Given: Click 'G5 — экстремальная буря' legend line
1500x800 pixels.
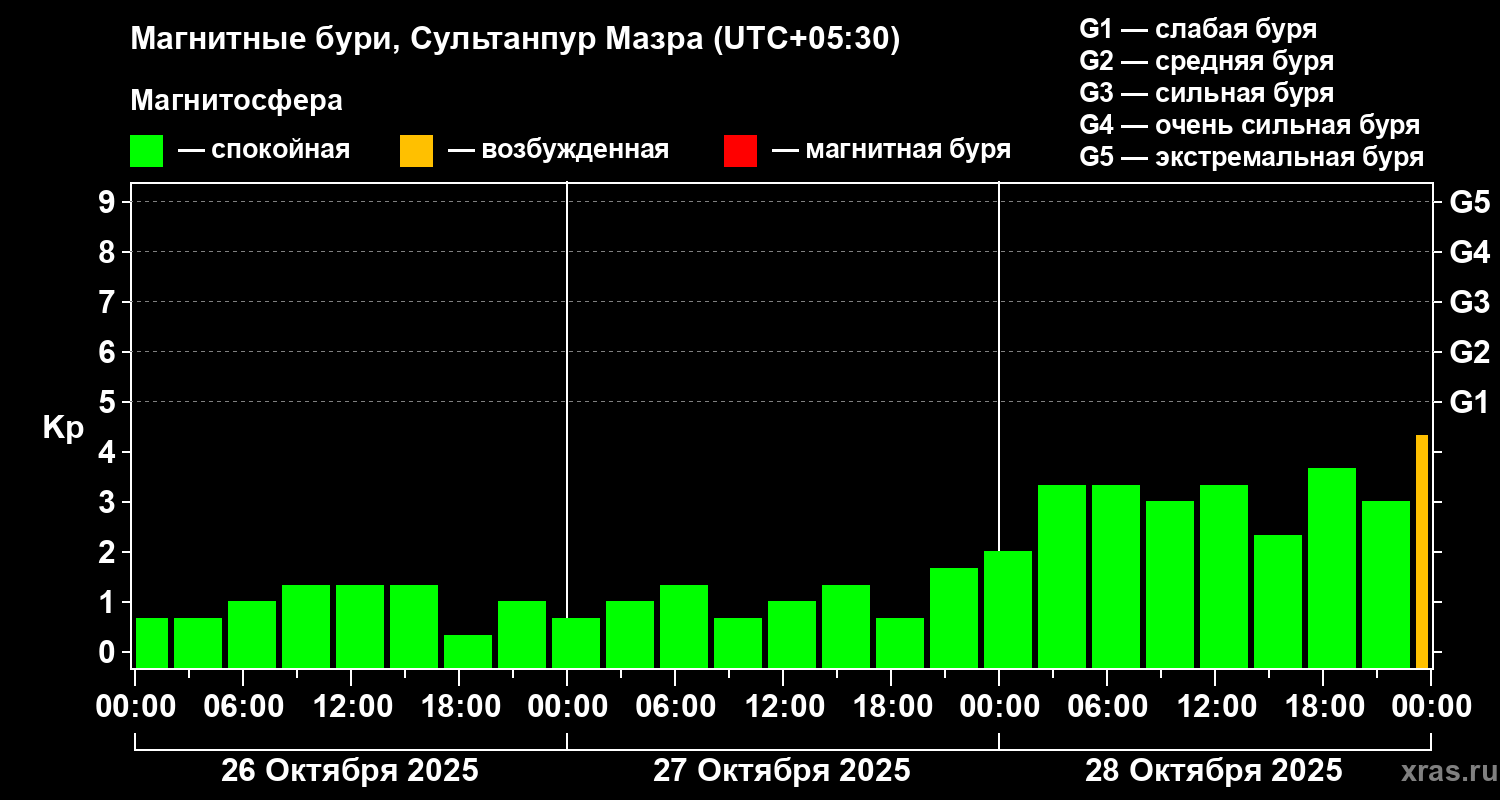Looking at the screenshot, I should 1252,158.
